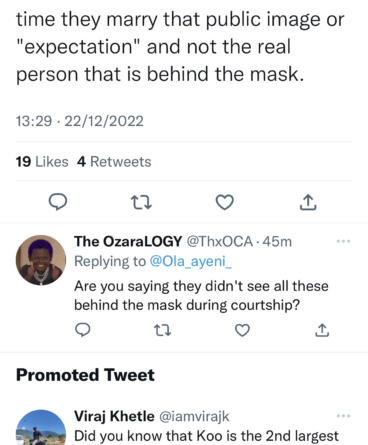Open The OzaraLOGY profile picture
Image resolution: width=368 pixels, height=445 pixels.
point(41,260)
